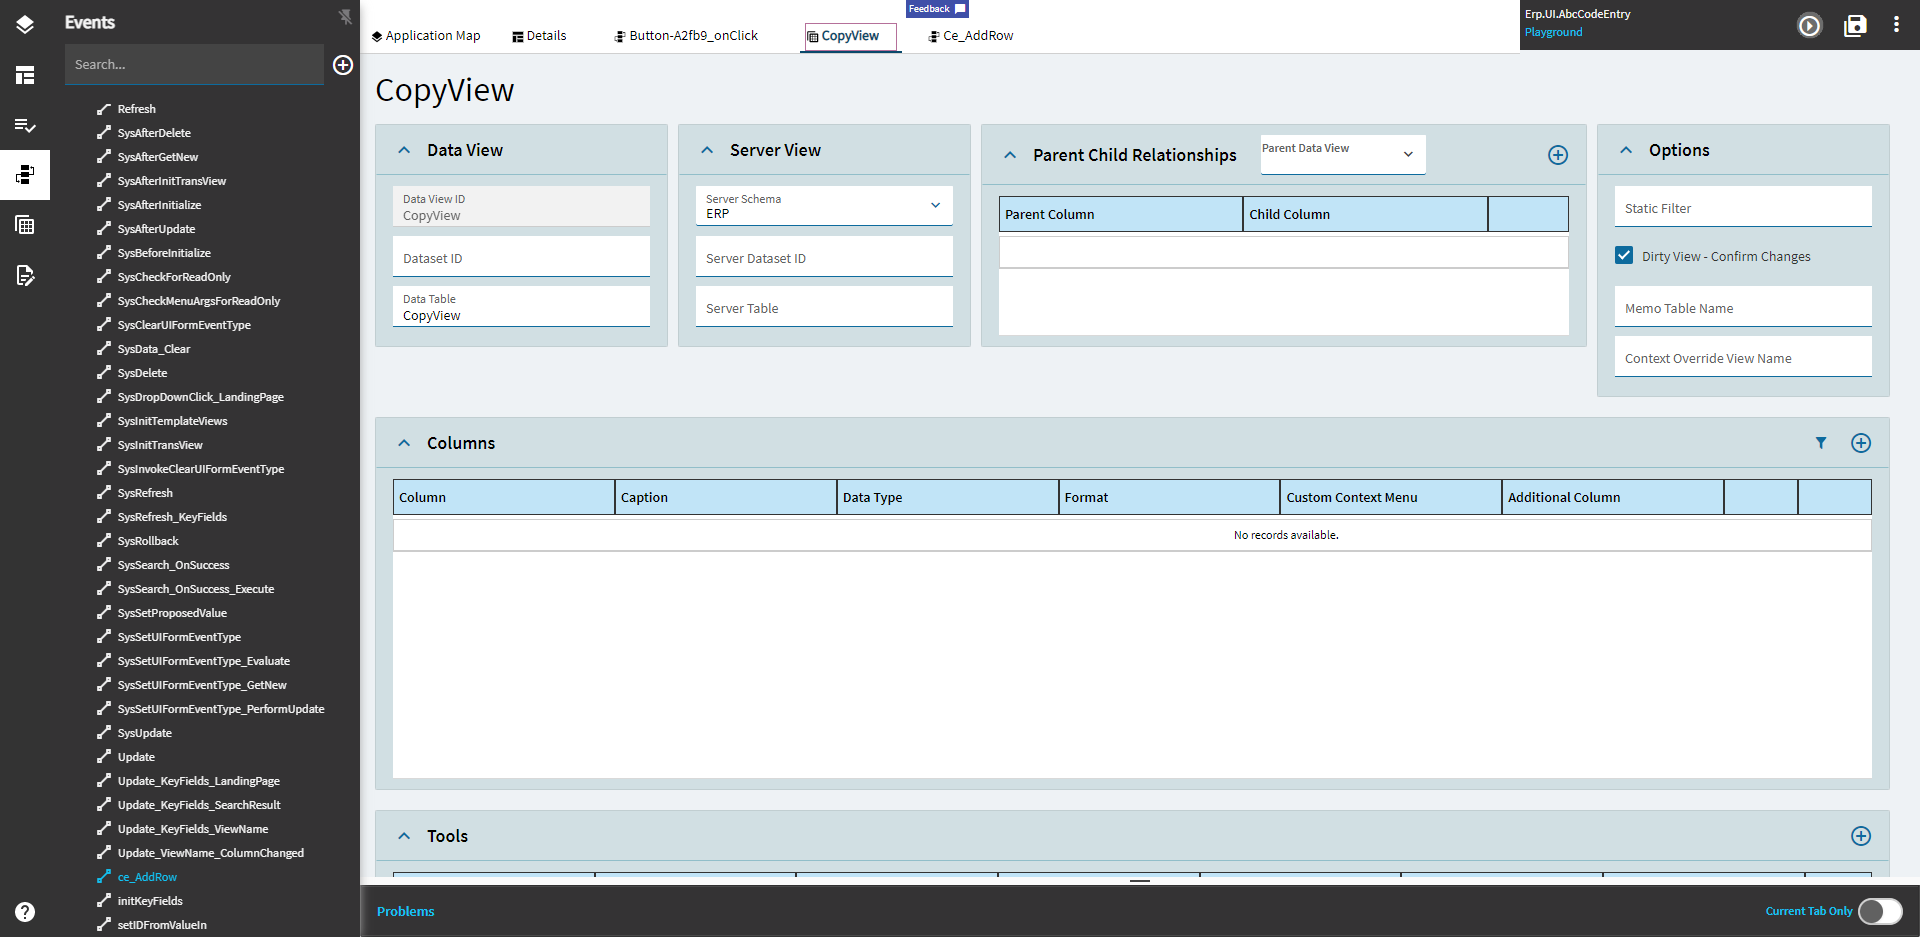1920x937 pixels.
Task: Open the Ce_AddRow tab
Action: [970, 36]
